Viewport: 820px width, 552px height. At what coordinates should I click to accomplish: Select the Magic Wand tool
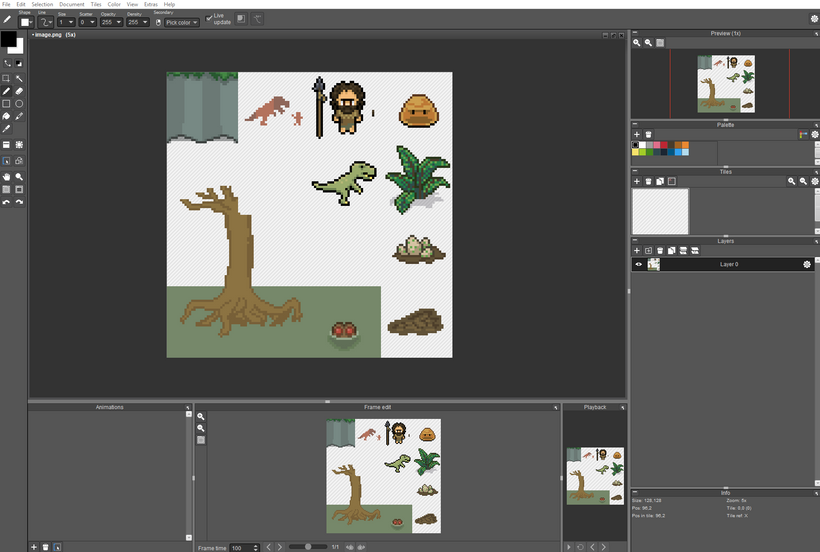[20, 78]
